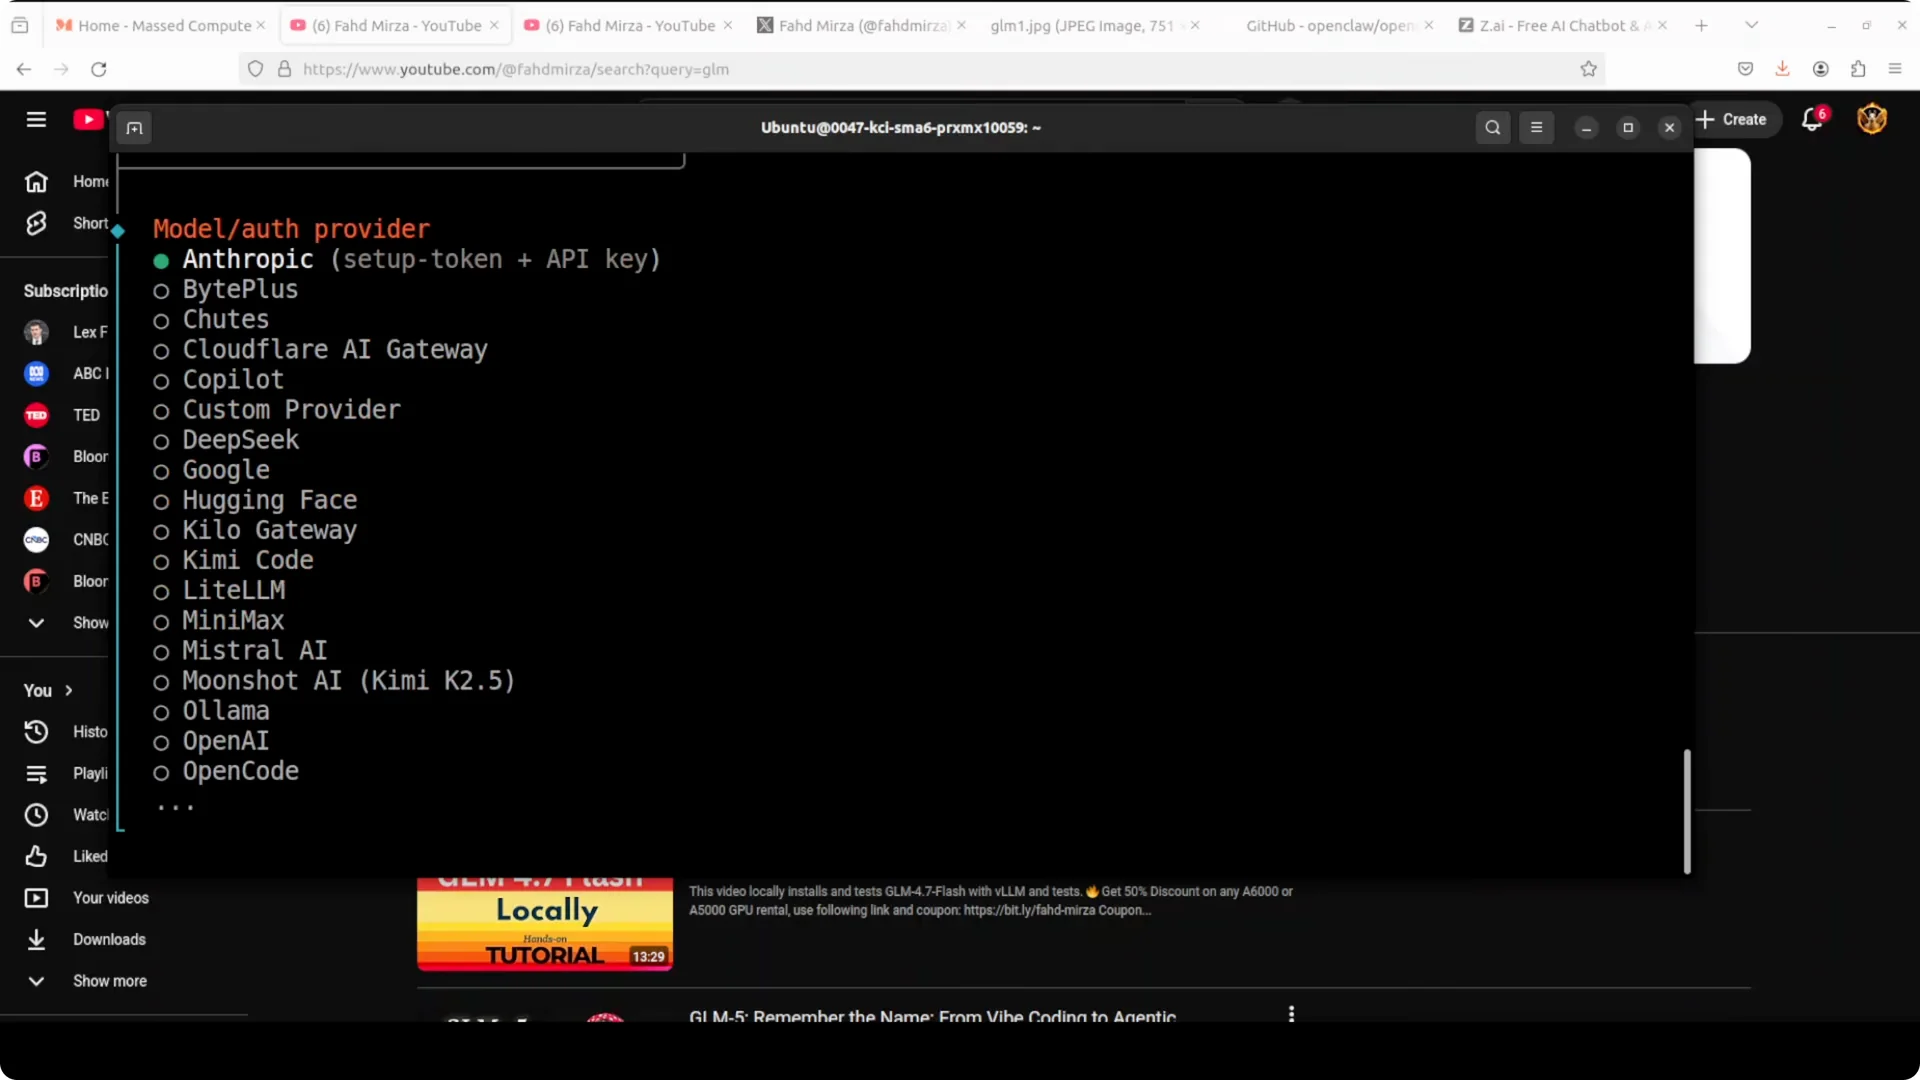Open a new browser tab
This screenshot has height=1080, width=1920.
pyautogui.click(x=1701, y=26)
